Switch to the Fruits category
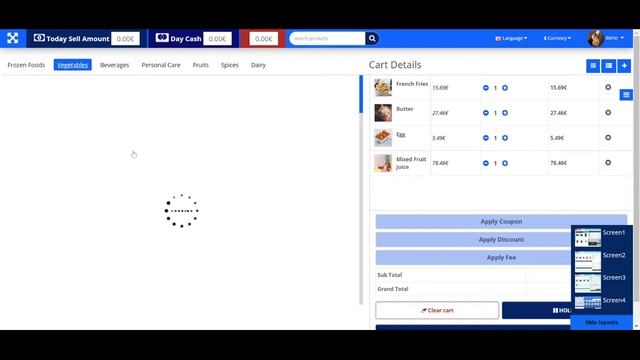 click(200, 65)
